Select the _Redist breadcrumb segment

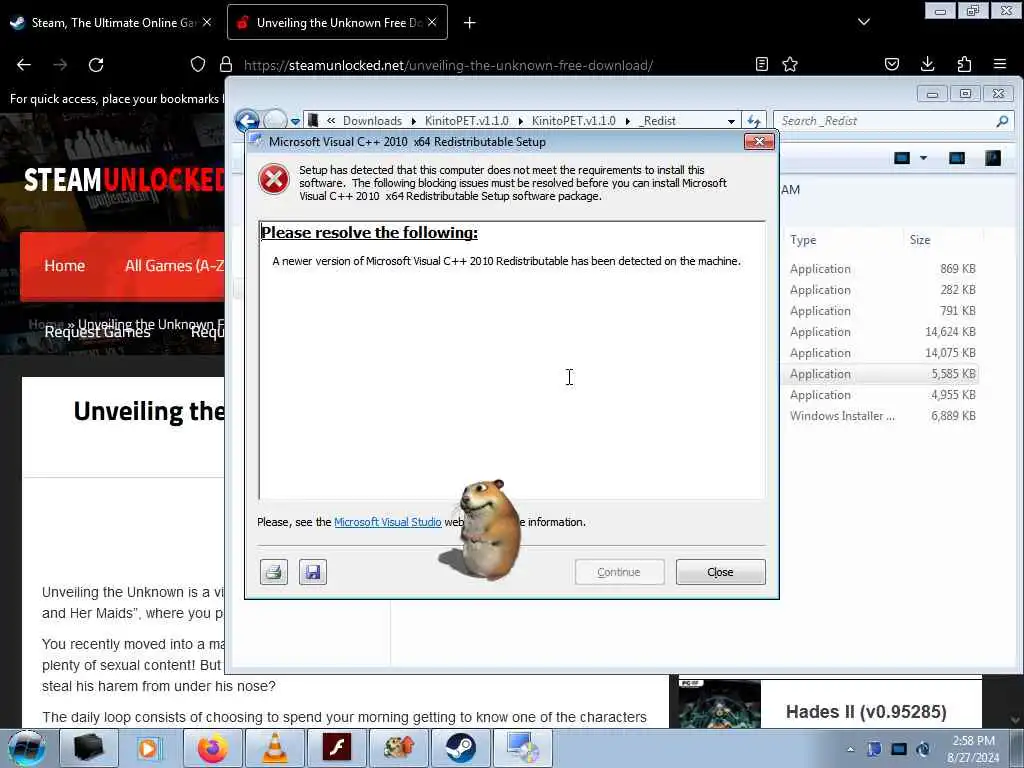click(658, 121)
